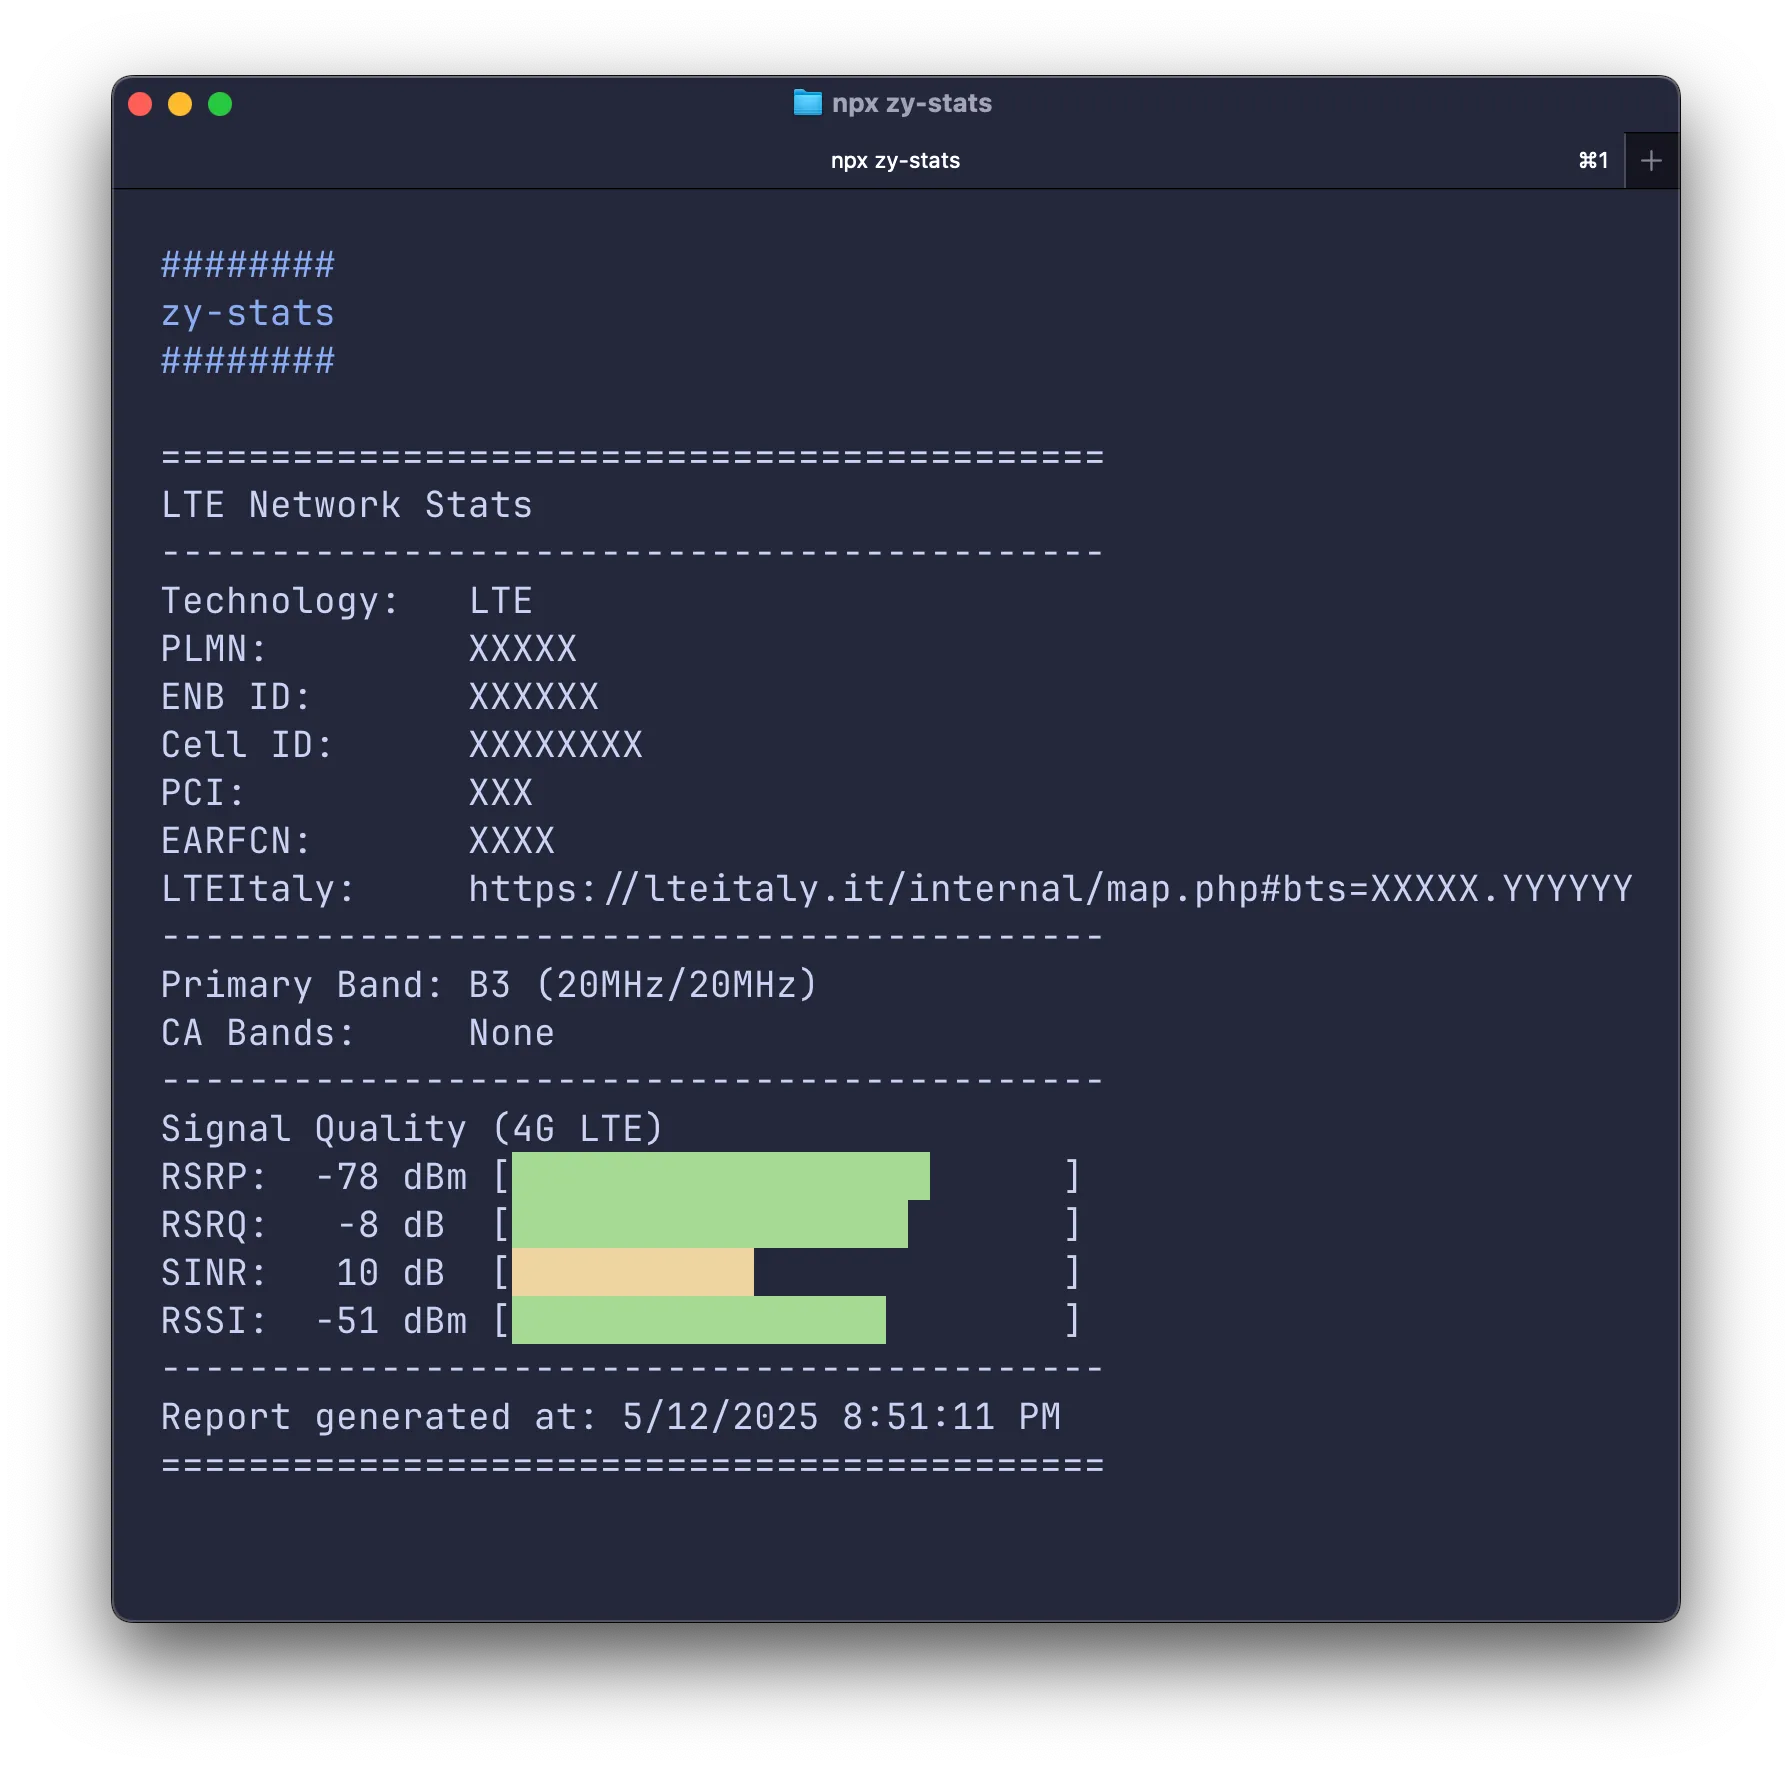Click the Cell ID value XXXXXXXX
Viewport: 1792px width, 1770px height.
[555, 745]
